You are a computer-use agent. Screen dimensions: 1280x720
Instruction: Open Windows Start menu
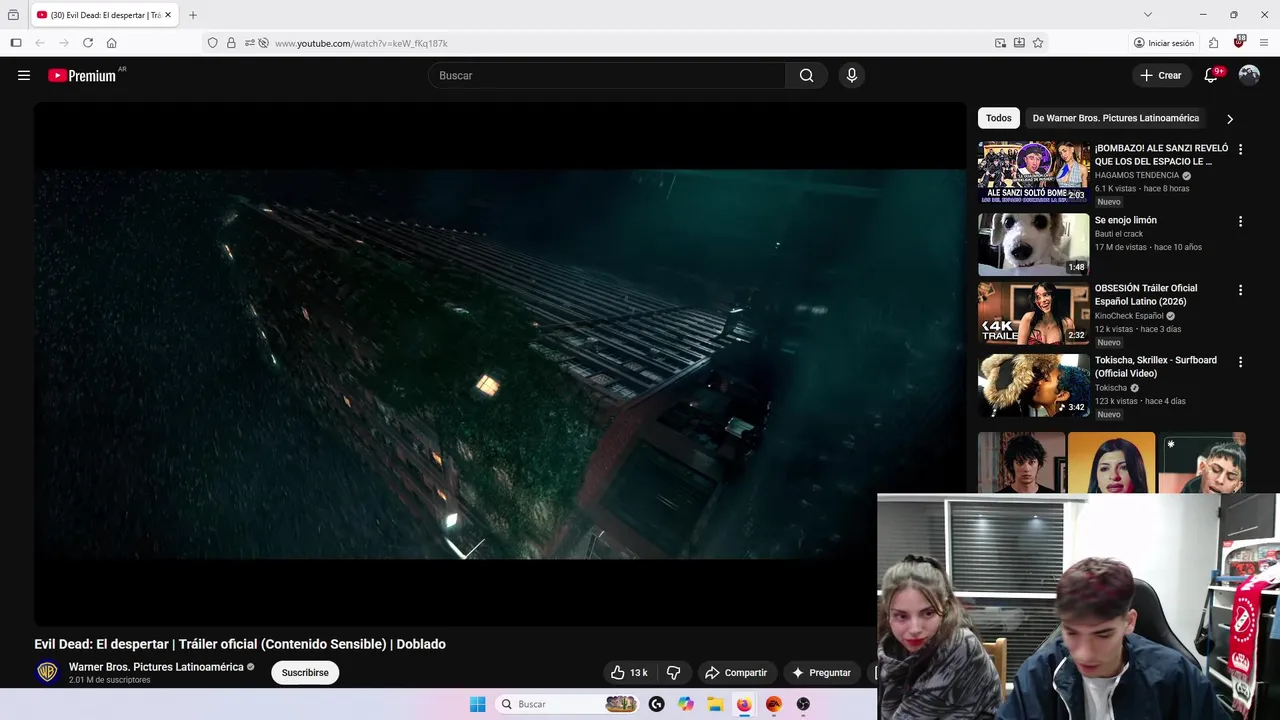(x=478, y=704)
